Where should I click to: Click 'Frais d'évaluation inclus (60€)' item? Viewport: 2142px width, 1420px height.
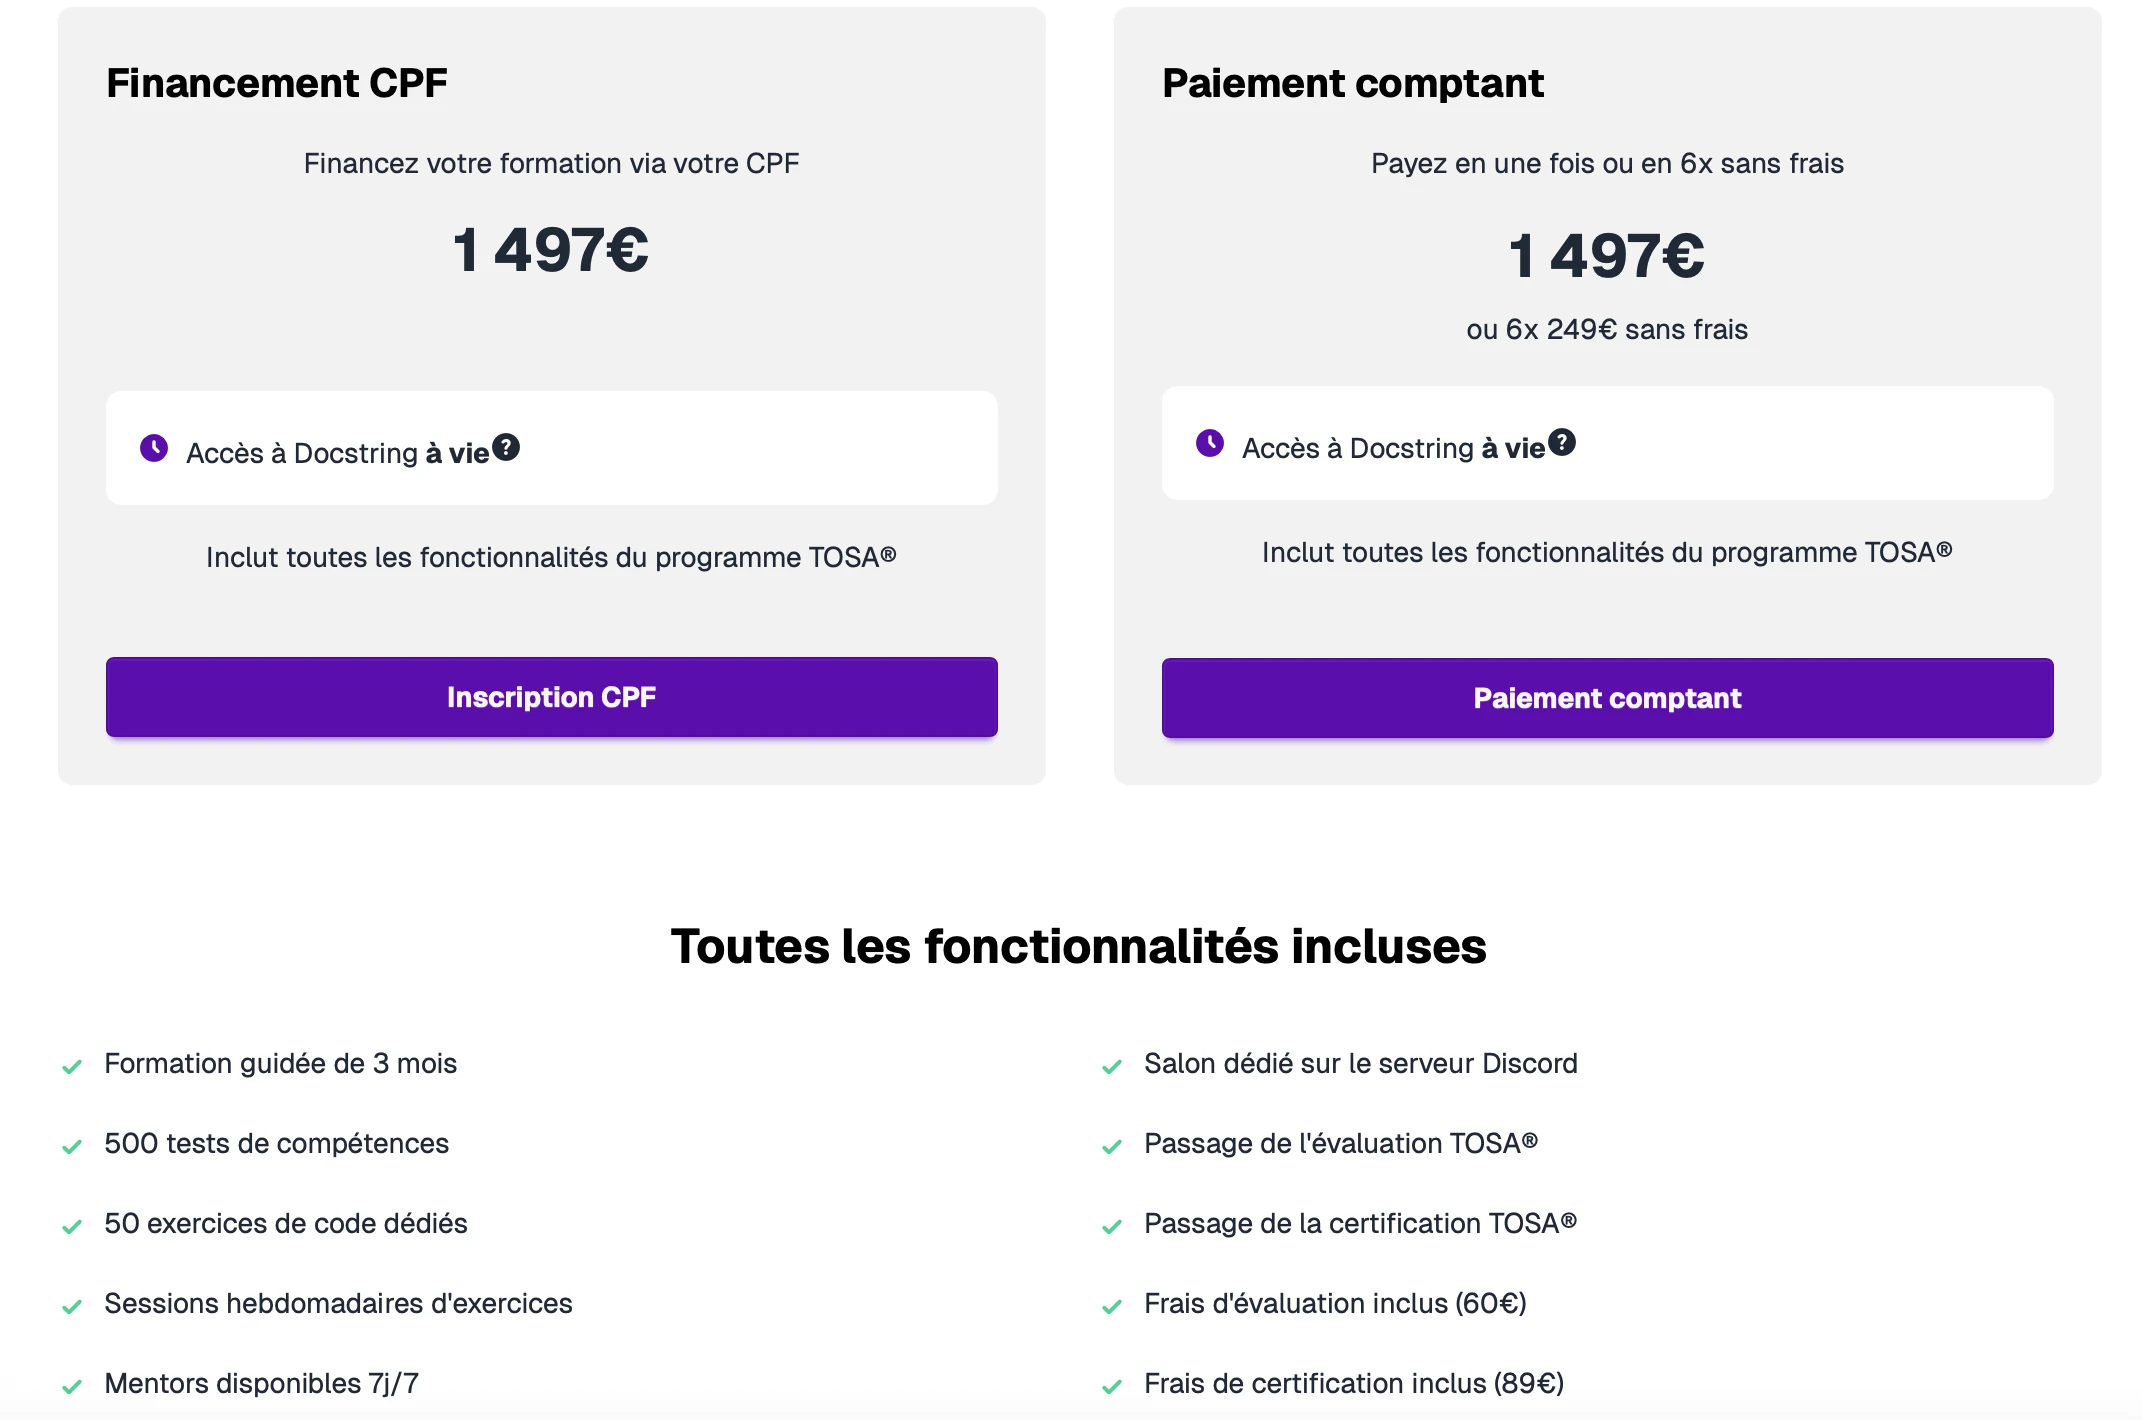click(1335, 1303)
